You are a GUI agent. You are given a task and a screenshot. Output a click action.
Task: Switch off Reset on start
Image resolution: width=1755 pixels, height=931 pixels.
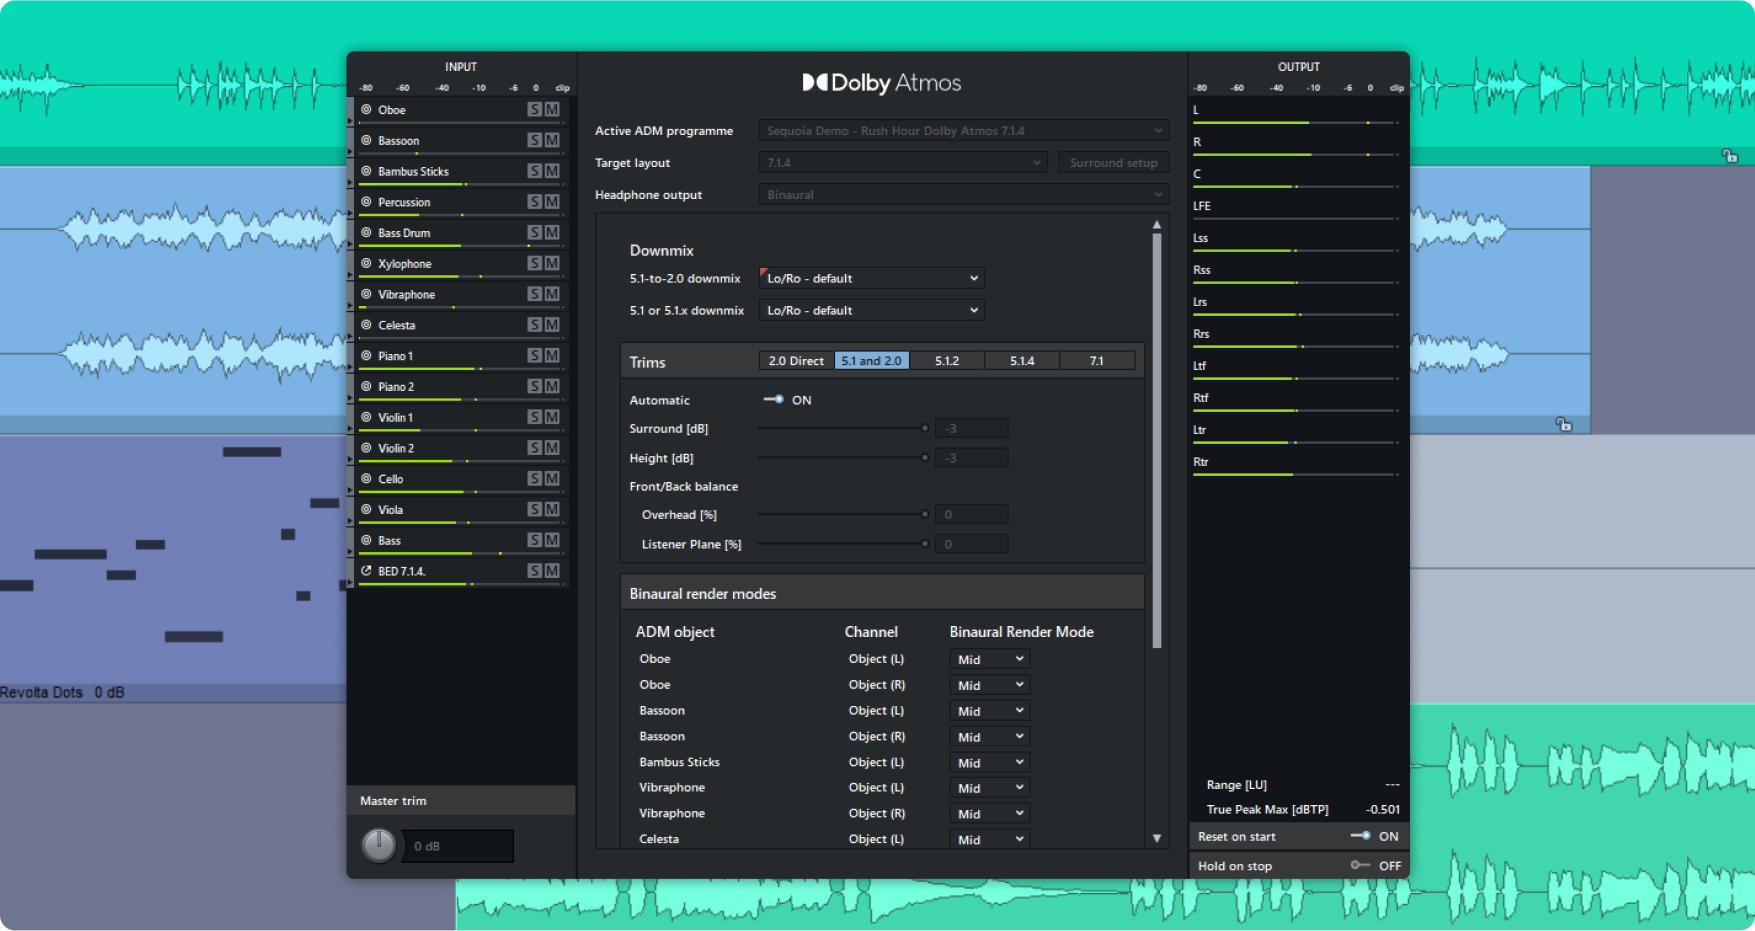[1362, 836]
